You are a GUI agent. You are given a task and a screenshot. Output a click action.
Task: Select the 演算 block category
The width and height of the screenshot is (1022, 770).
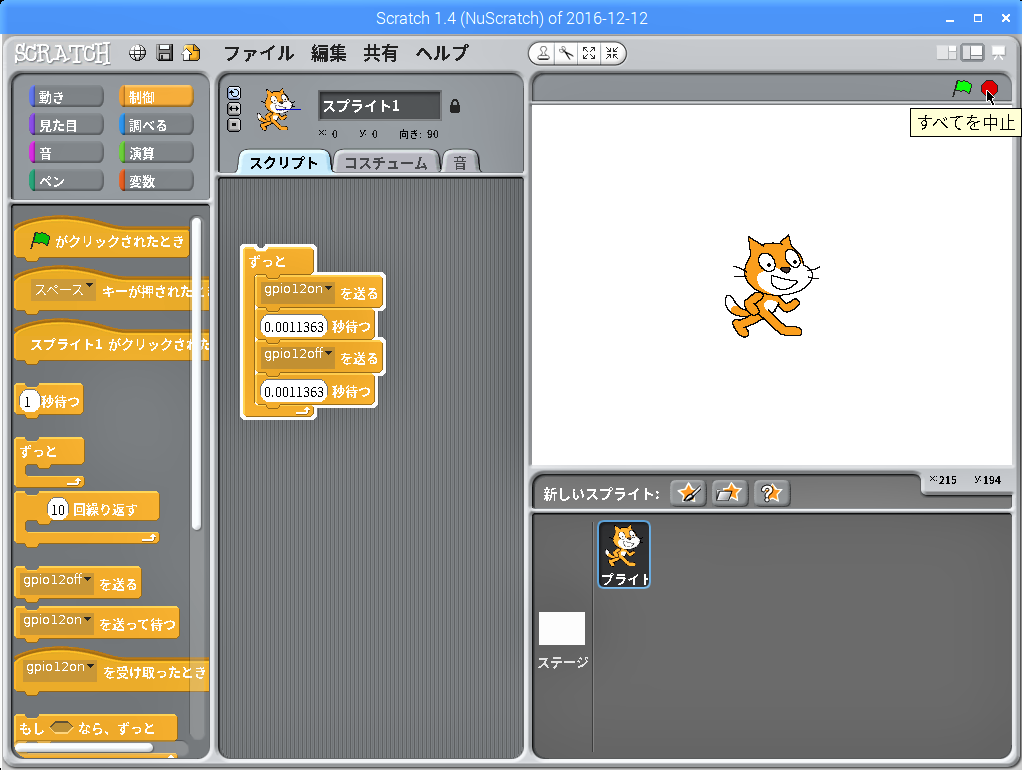(x=156, y=153)
